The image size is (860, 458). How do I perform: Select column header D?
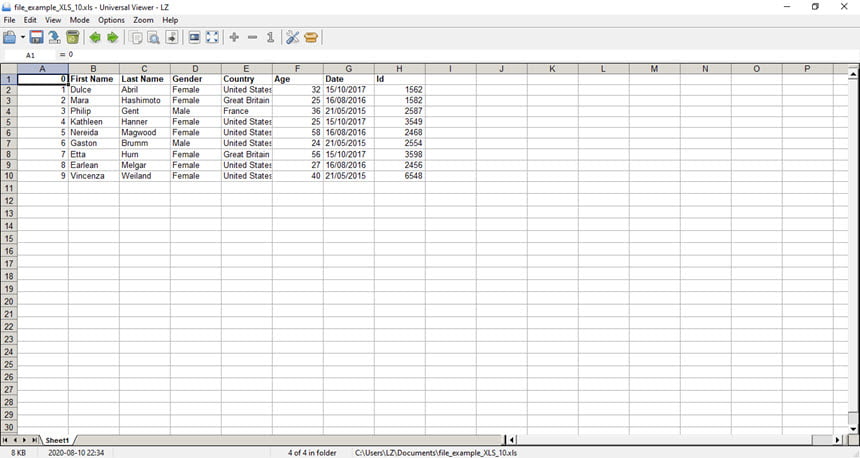(195, 69)
